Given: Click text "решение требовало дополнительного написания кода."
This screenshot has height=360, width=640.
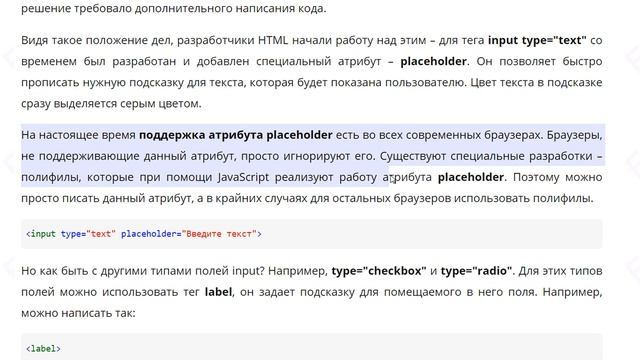Looking at the screenshot, I should [173, 9].
